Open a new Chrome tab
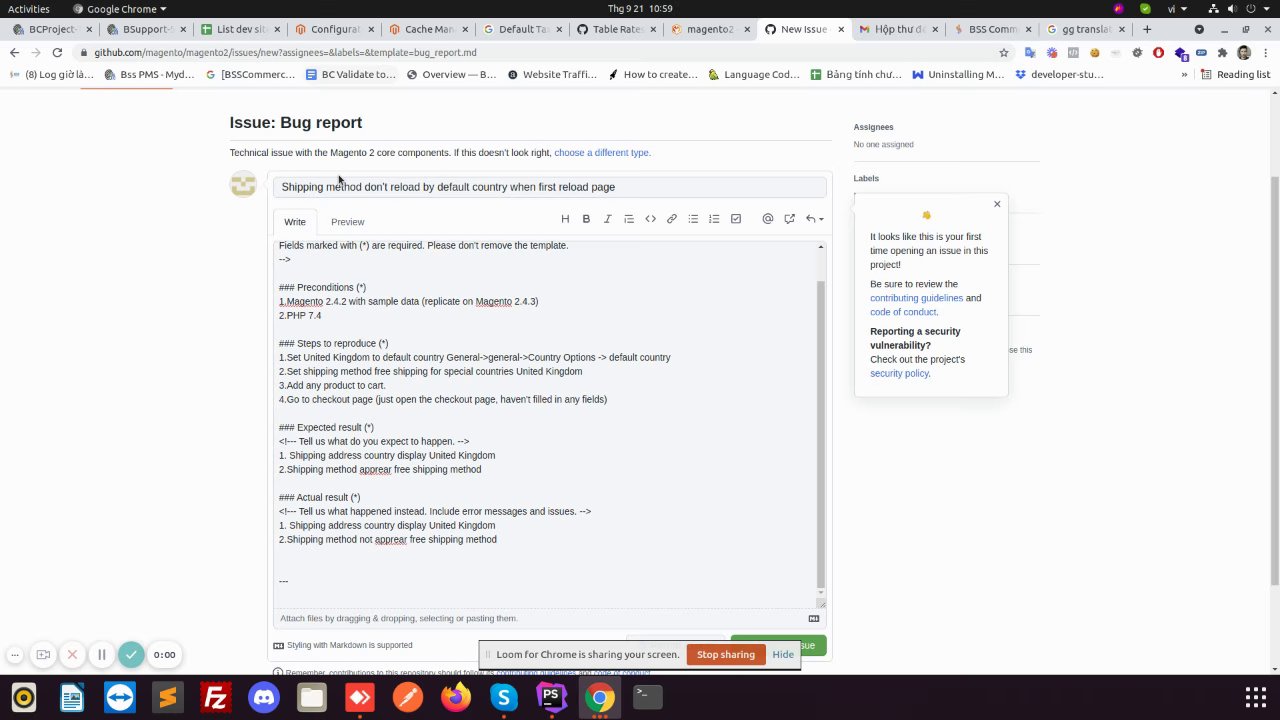 tap(1147, 29)
